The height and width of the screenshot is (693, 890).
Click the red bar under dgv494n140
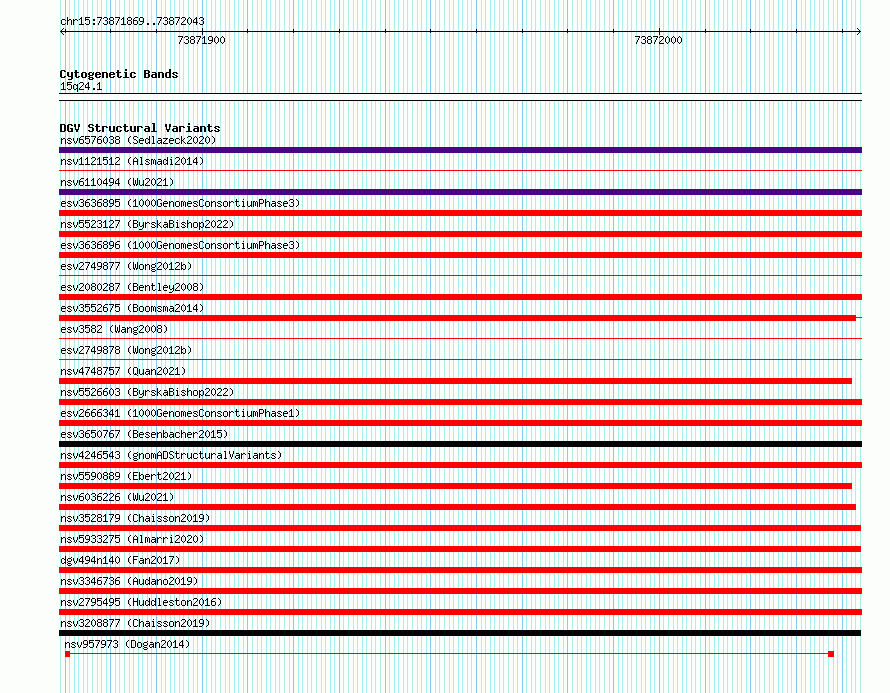[x=460, y=570]
